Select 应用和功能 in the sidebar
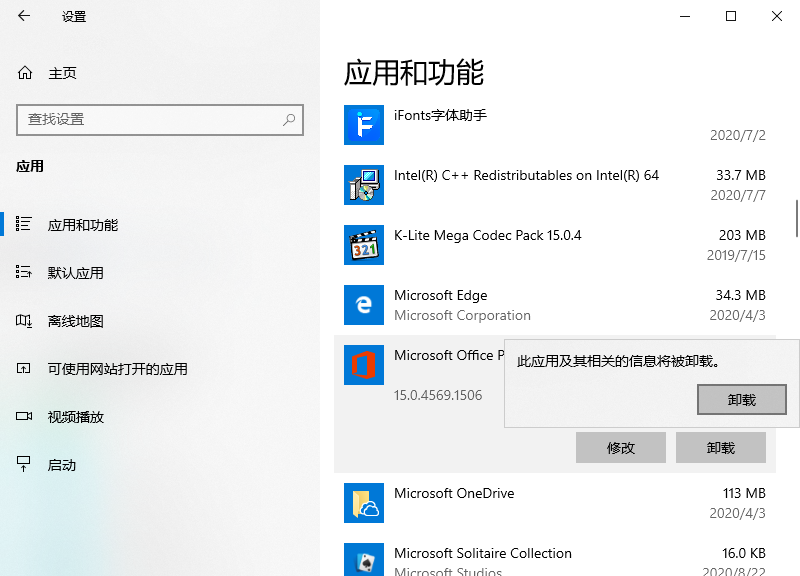 tap(82, 225)
